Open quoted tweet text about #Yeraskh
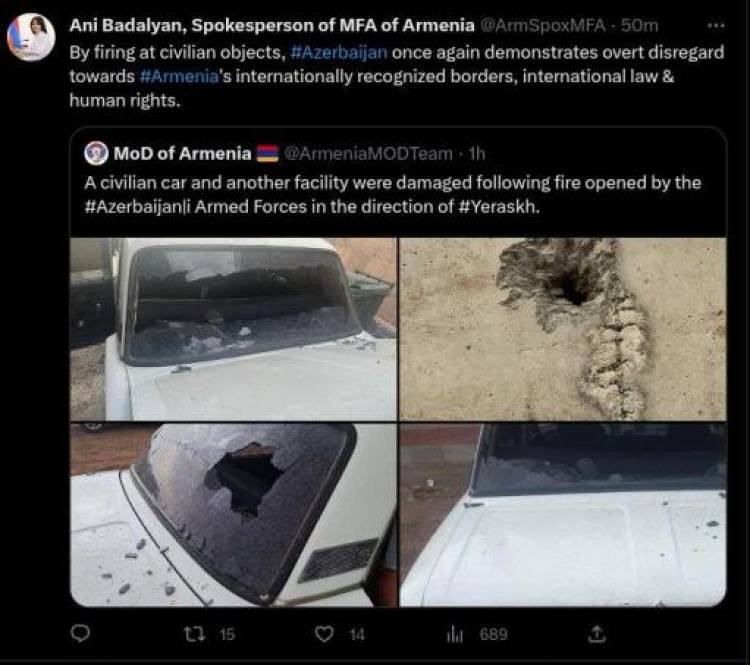 pyautogui.click(x=392, y=195)
